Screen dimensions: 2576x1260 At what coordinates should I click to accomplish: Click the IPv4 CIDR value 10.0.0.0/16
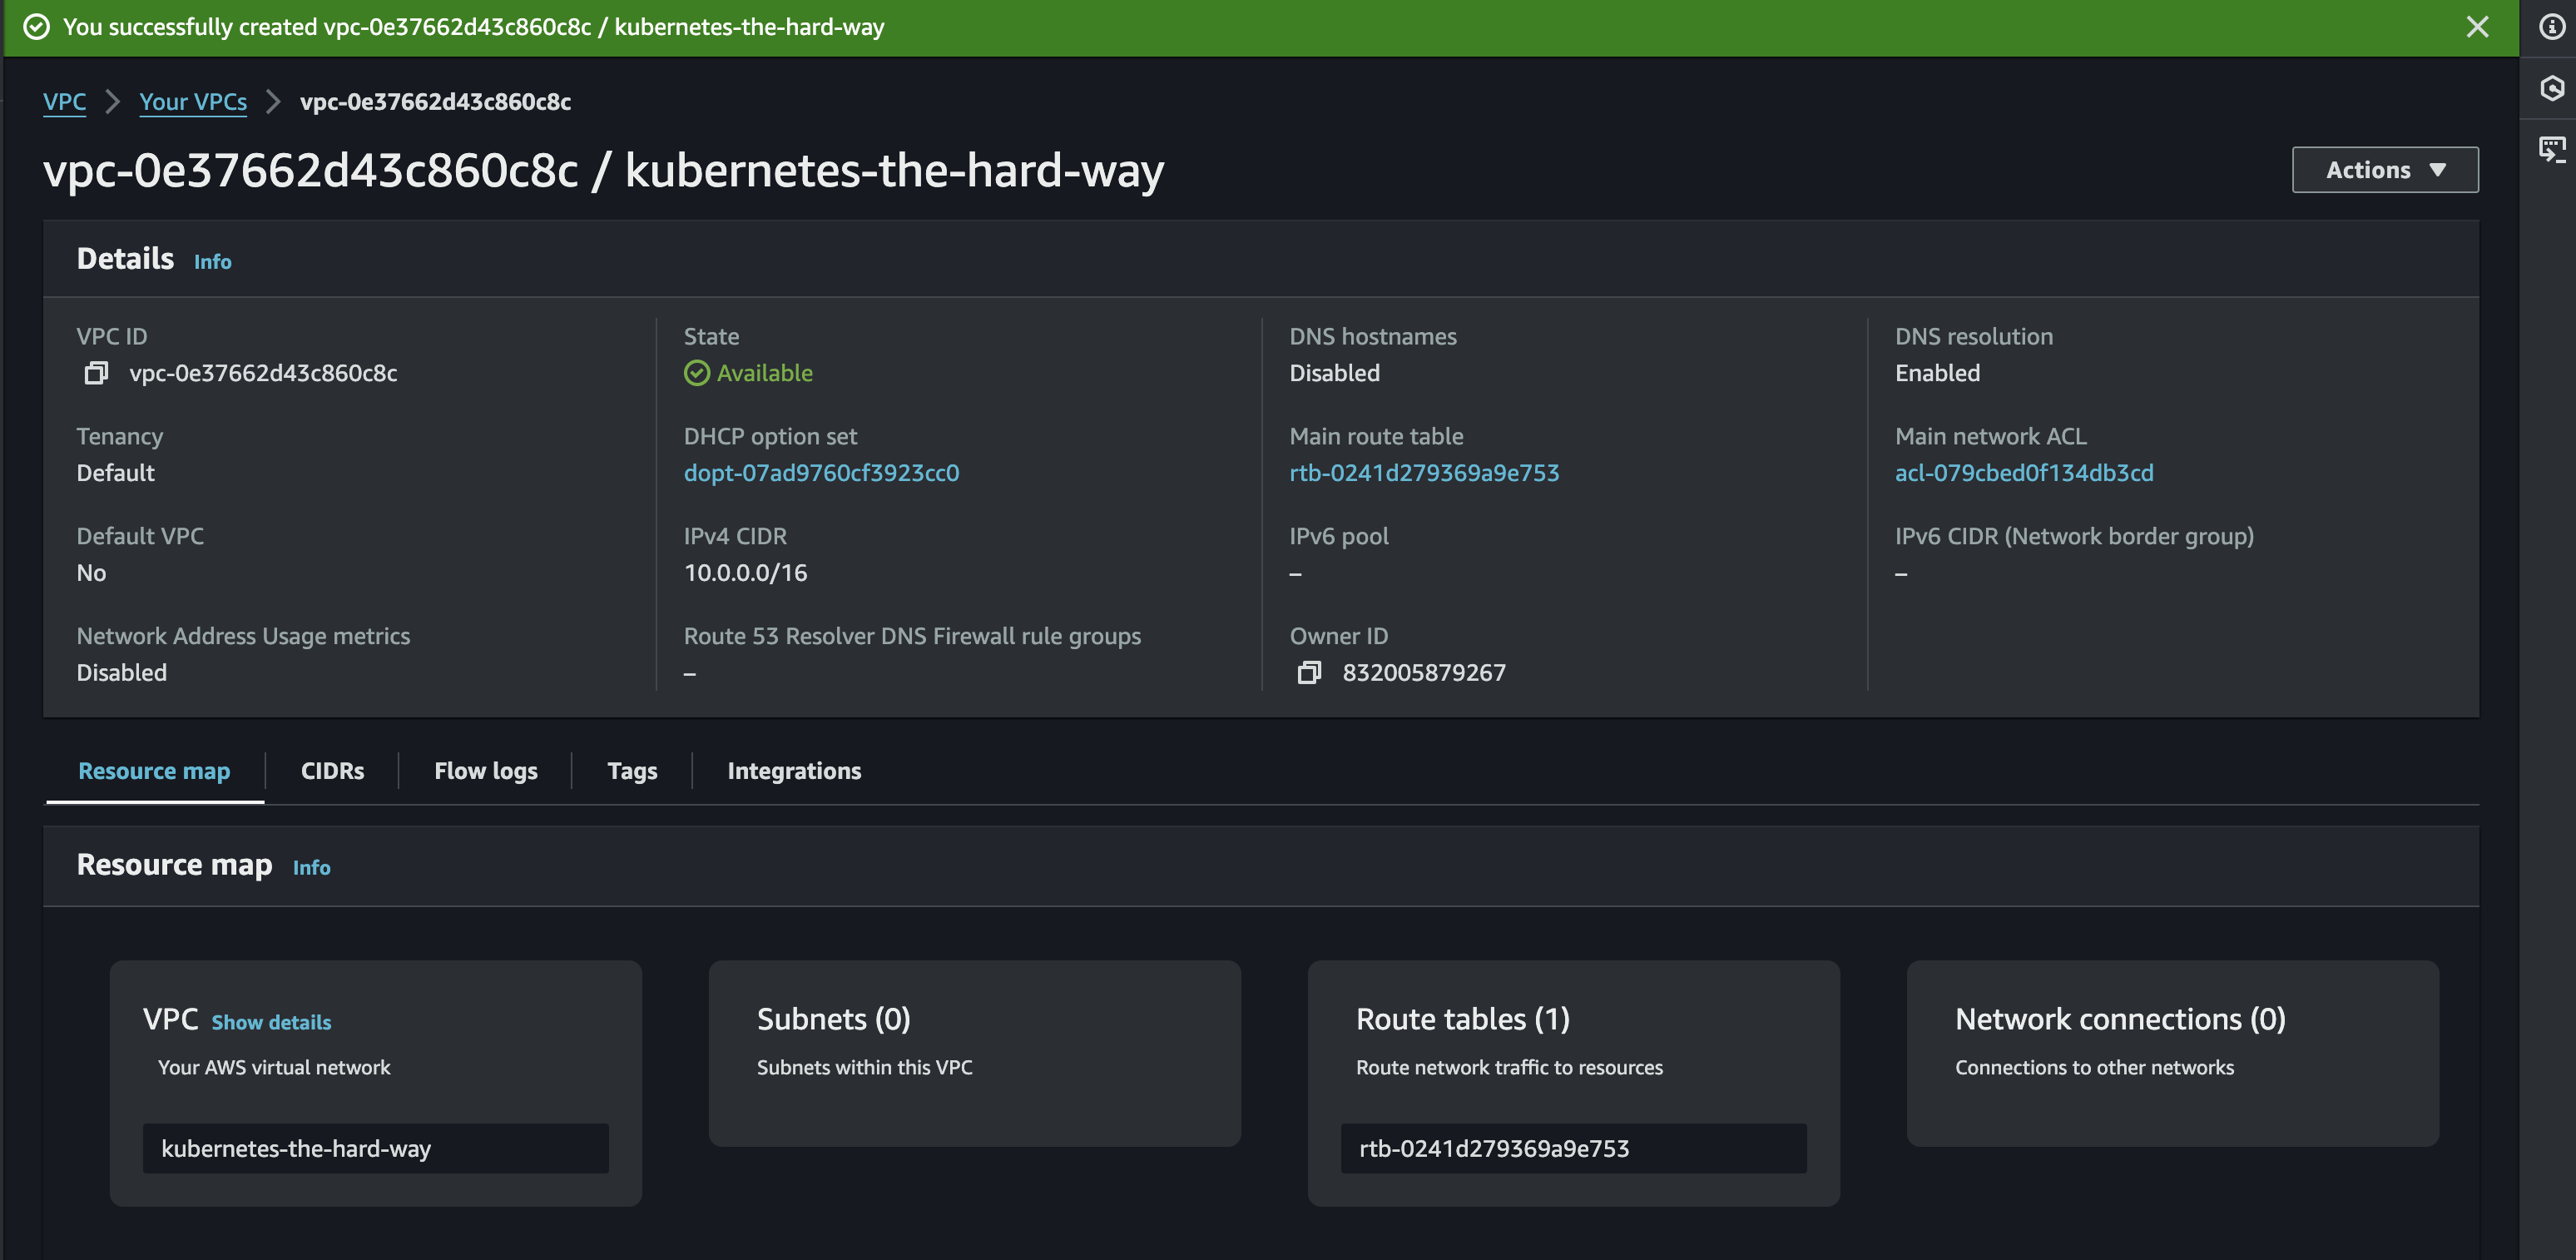(x=746, y=573)
